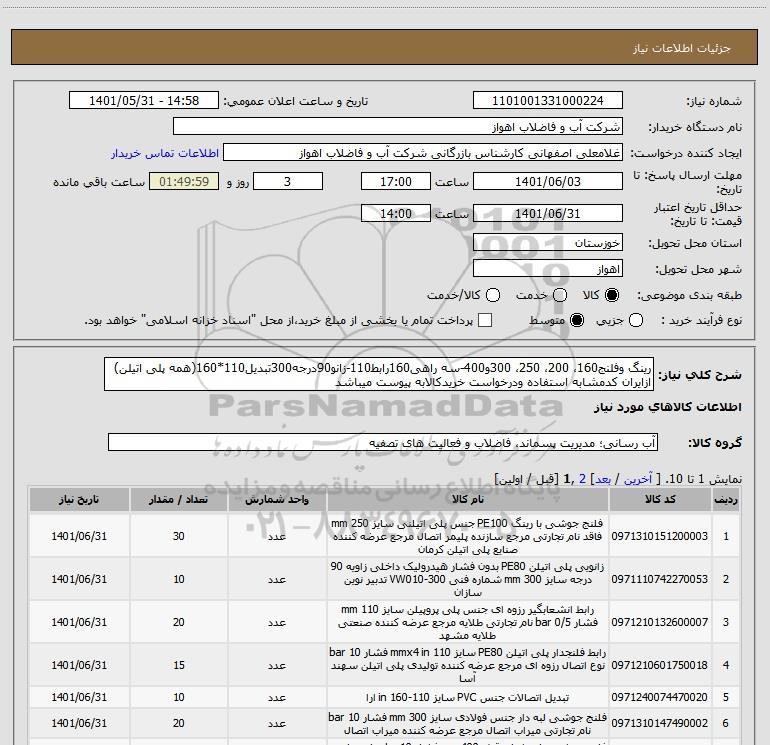Click product code 0971110742270053
Viewport: 770px width, 745px height.
pyautogui.click(x=660, y=579)
